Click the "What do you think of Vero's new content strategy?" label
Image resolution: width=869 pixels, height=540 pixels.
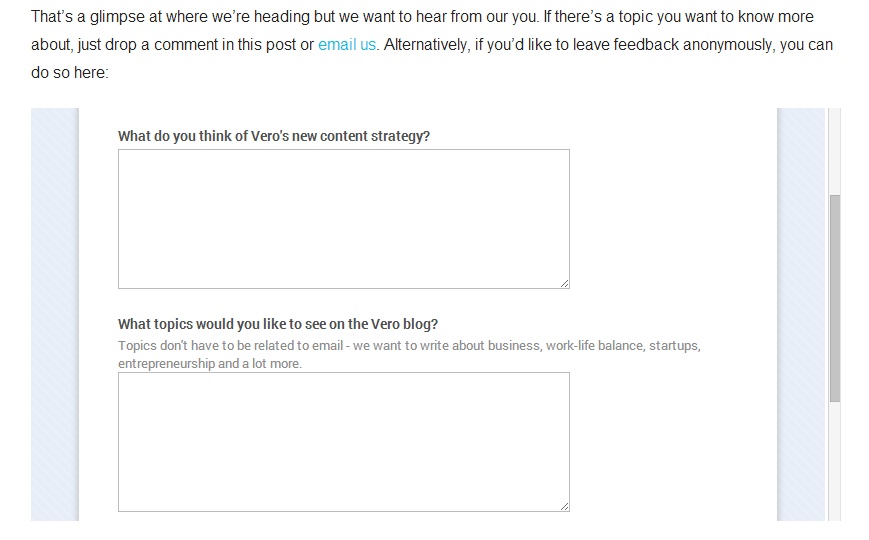(274, 136)
